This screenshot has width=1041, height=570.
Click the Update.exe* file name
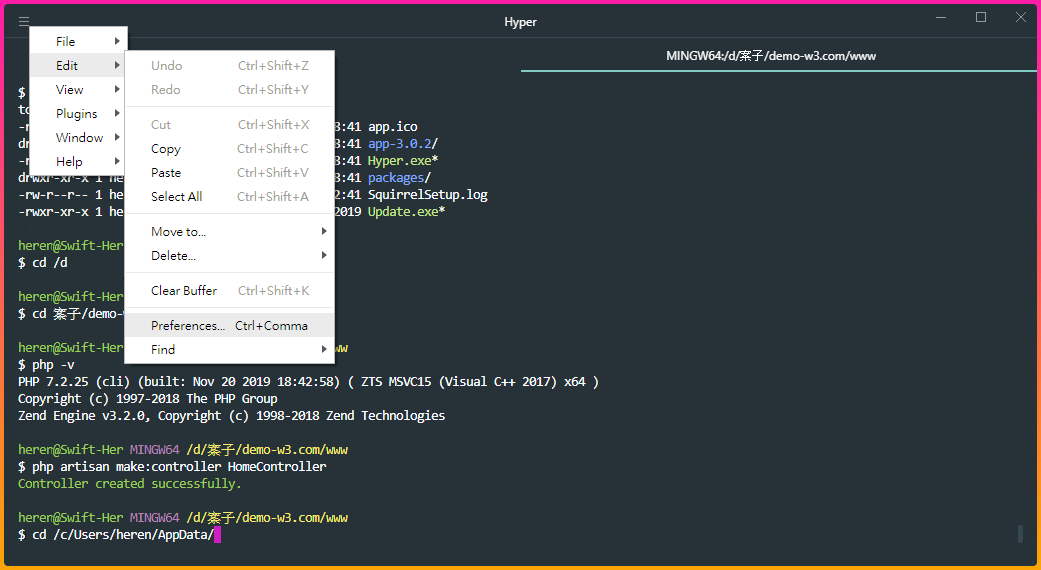point(406,212)
